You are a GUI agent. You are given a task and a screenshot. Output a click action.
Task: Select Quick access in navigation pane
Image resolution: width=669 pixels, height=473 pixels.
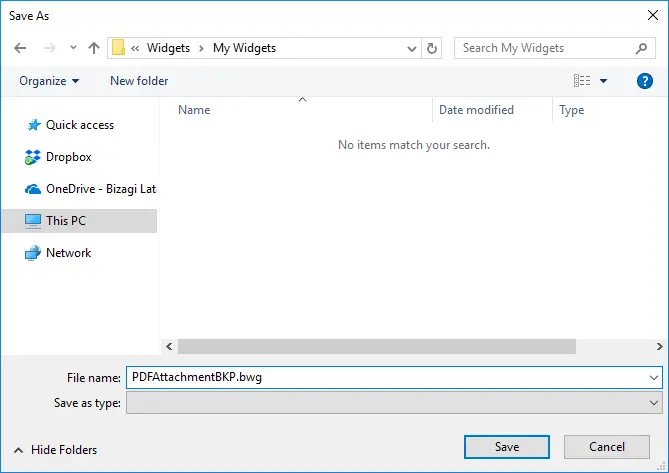click(x=80, y=125)
